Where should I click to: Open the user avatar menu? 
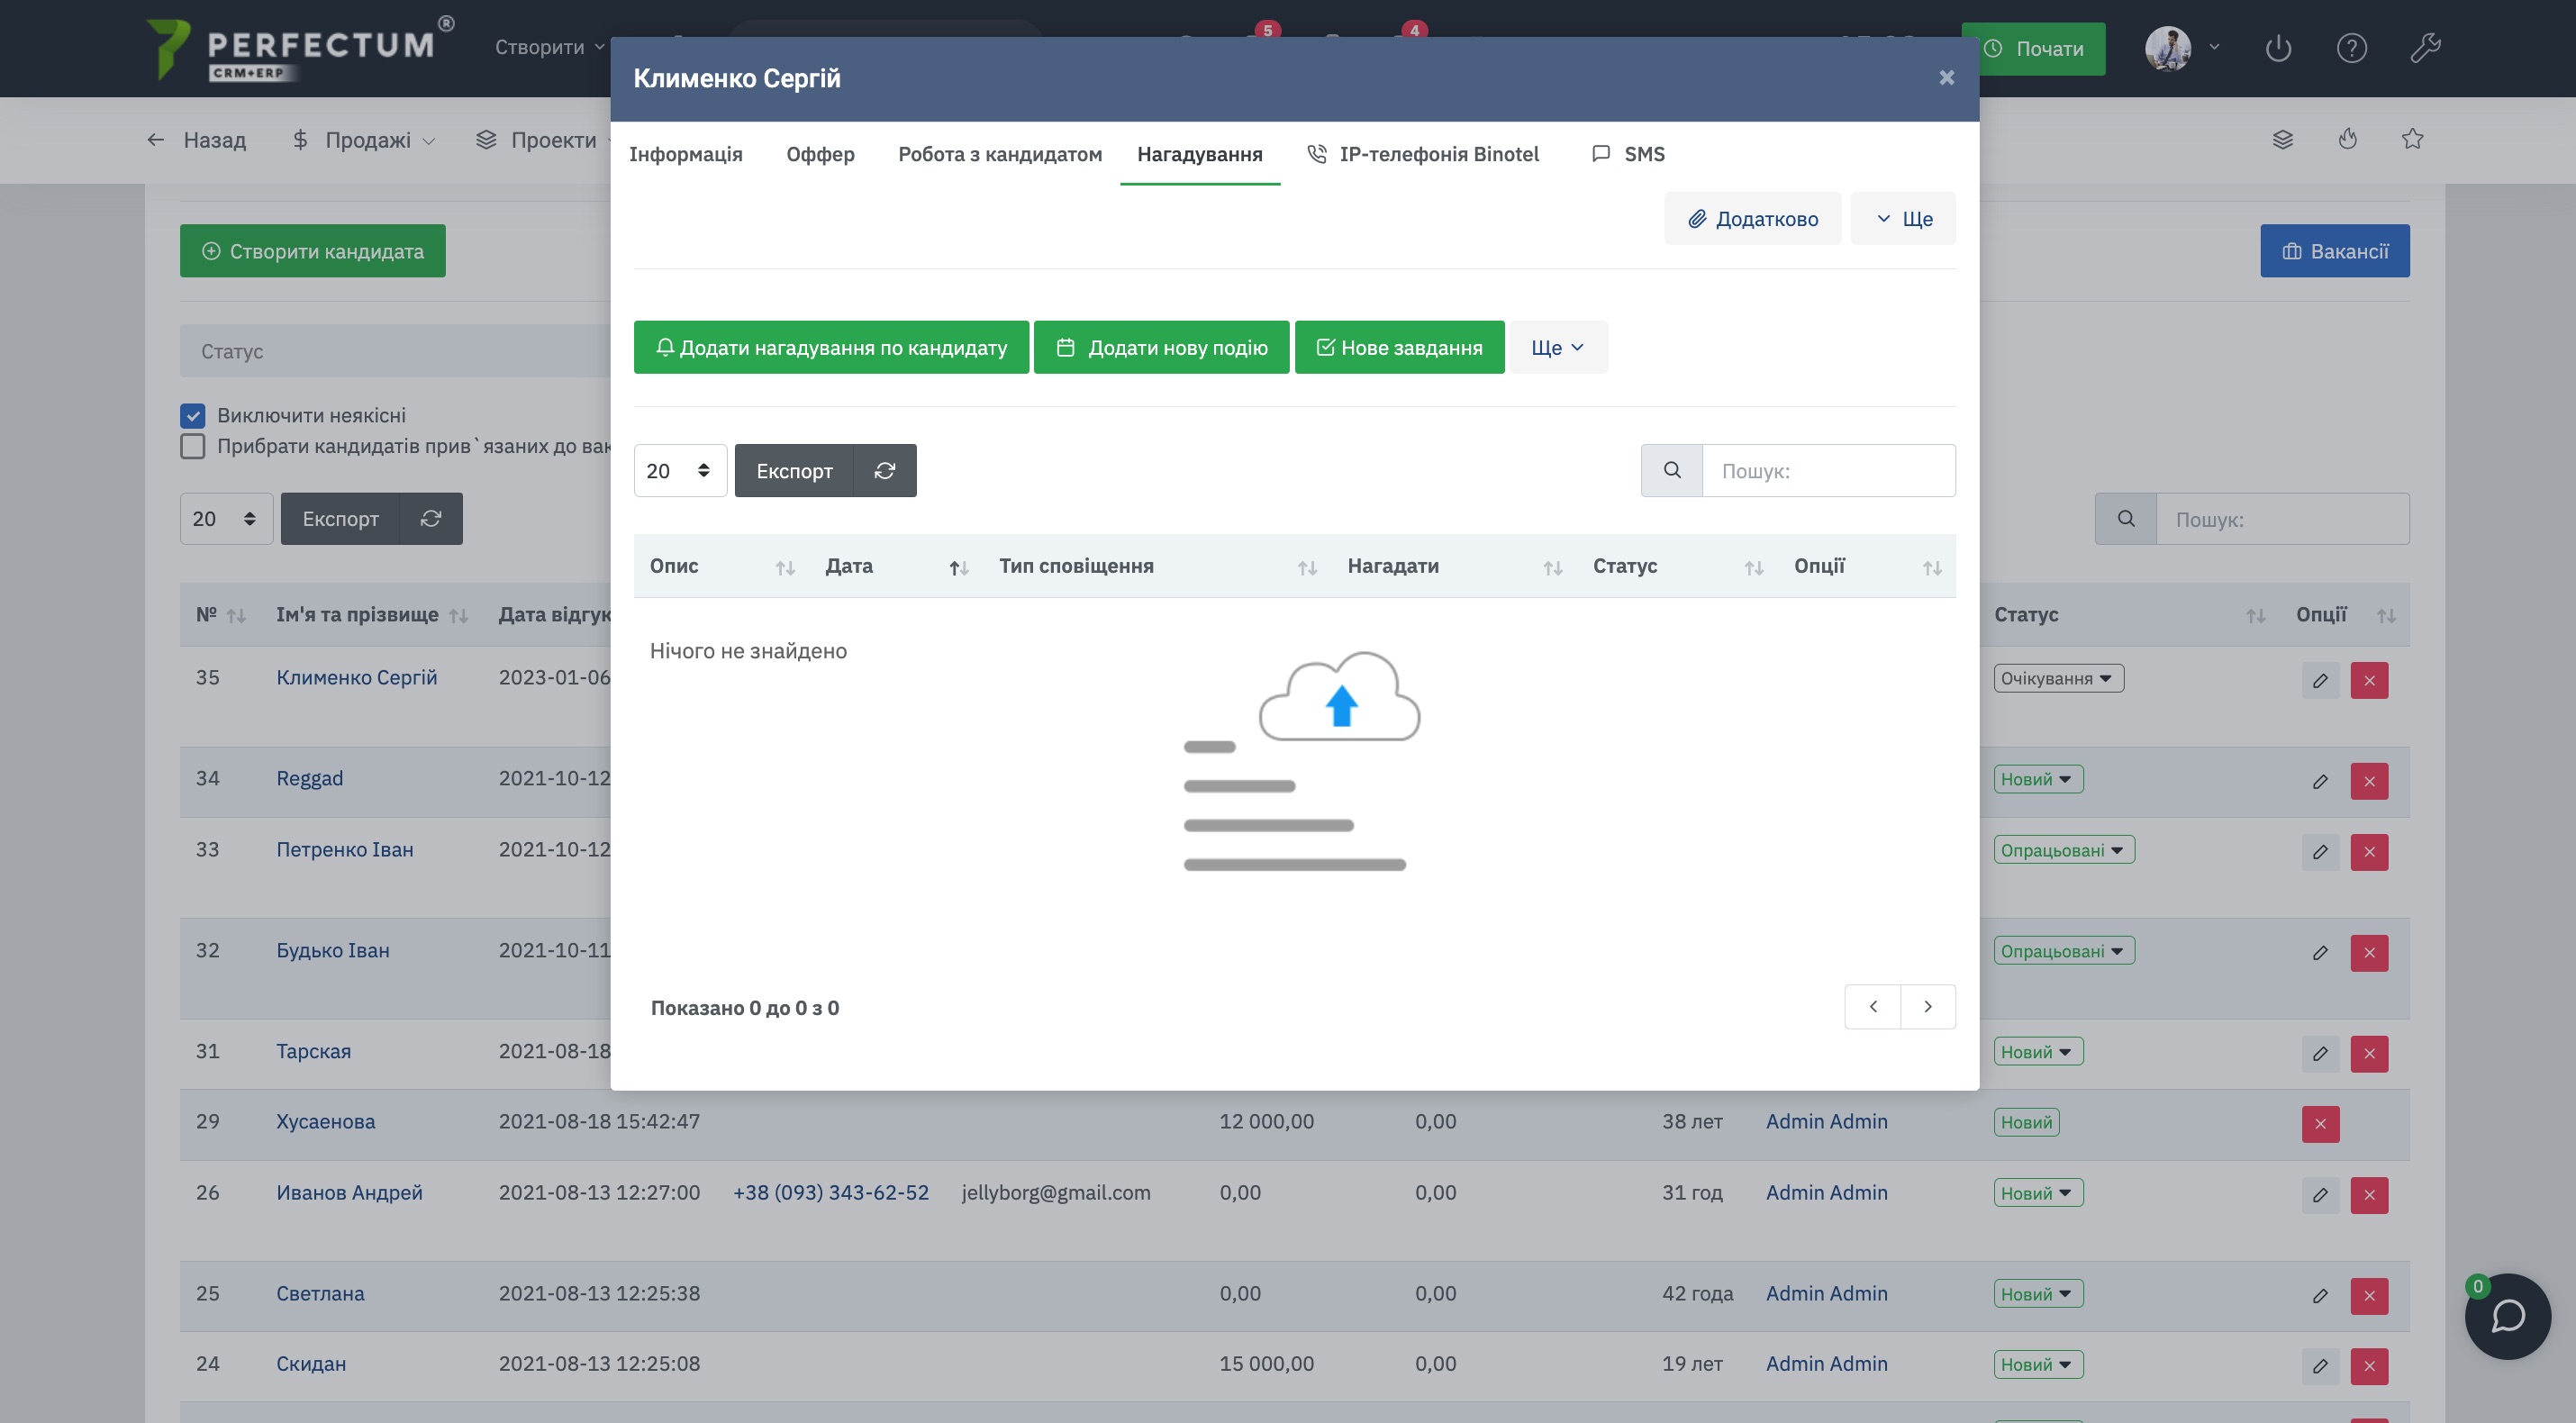coord(2182,48)
